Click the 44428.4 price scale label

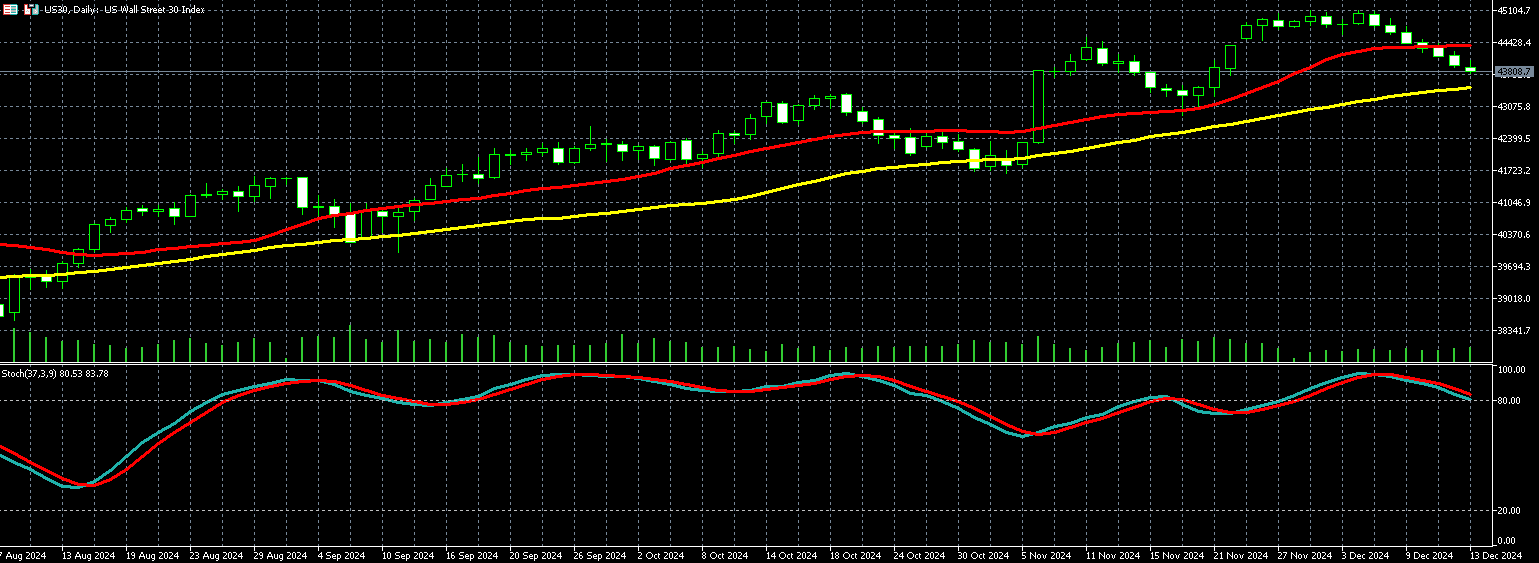[x=1516, y=43]
